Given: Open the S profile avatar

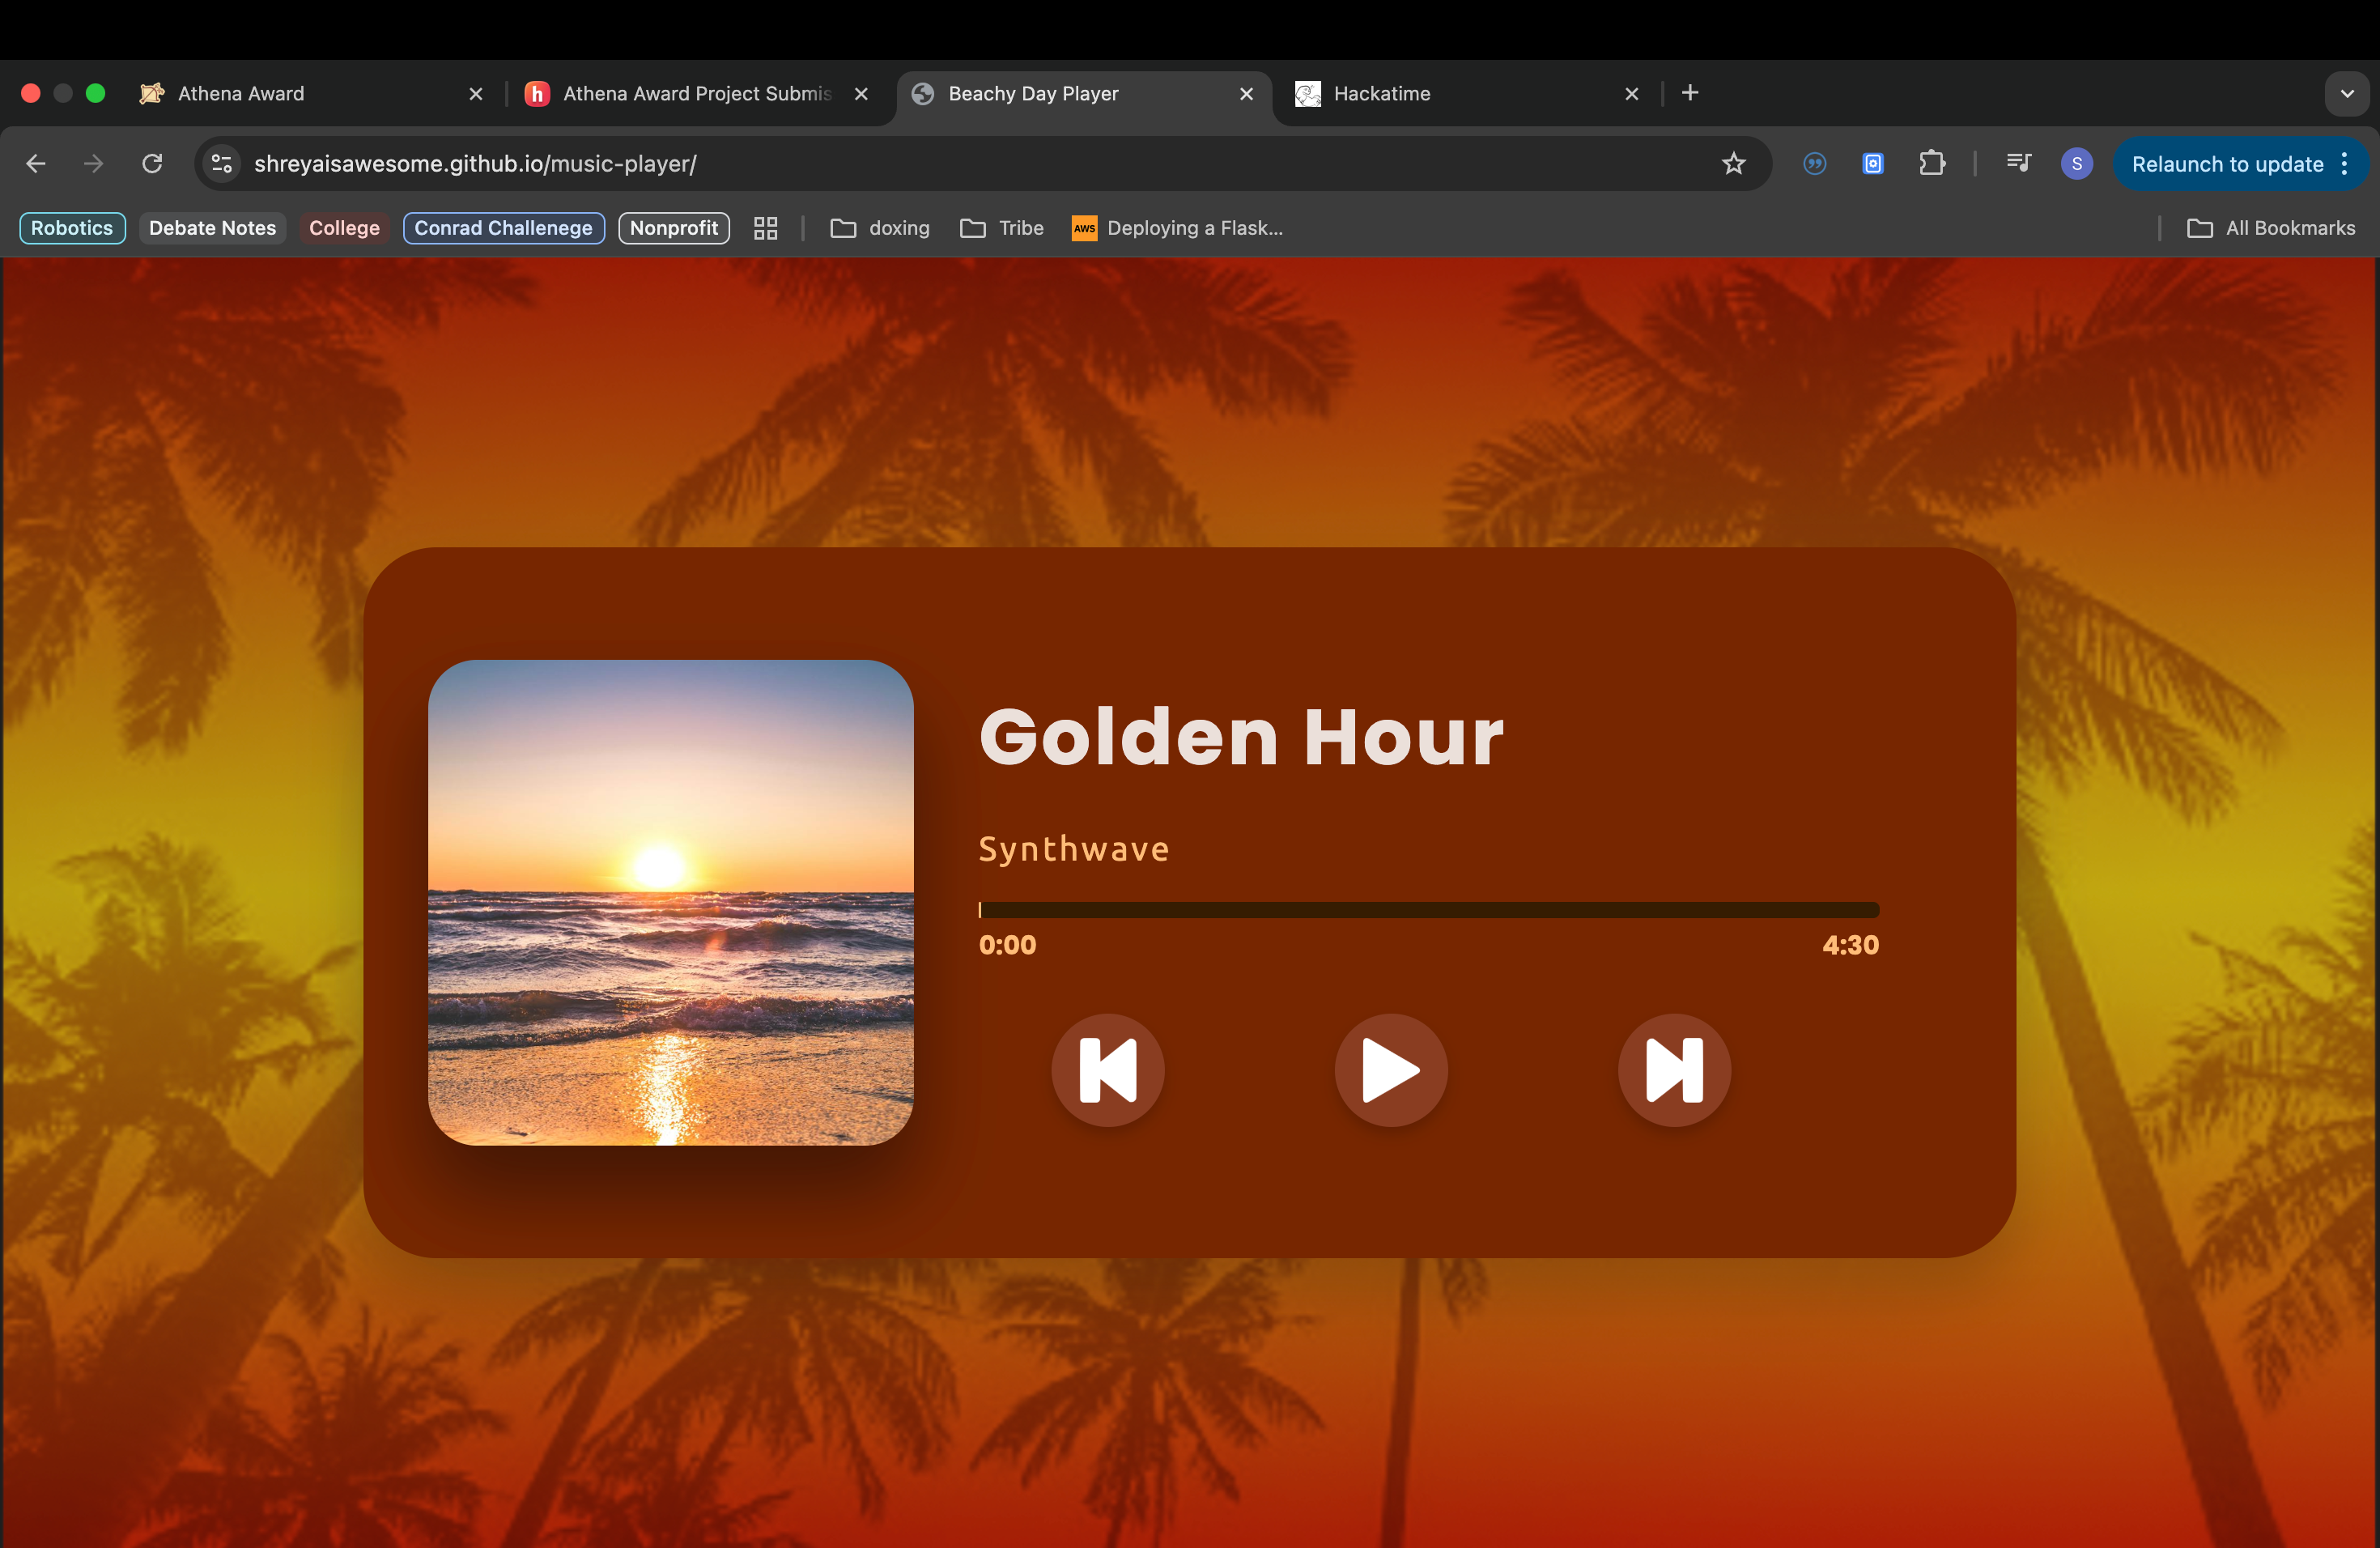Looking at the screenshot, I should [x=2077, y=164].
